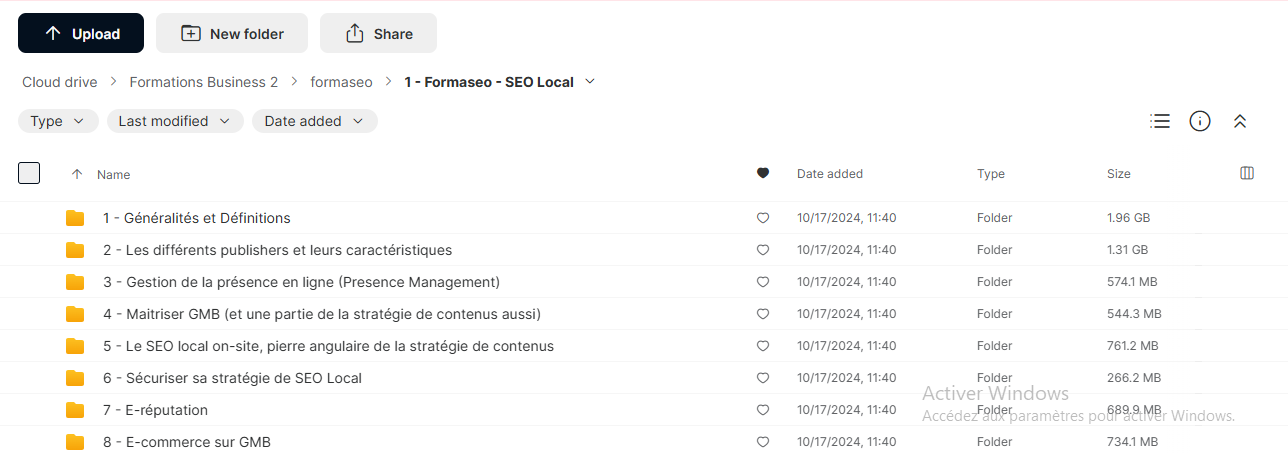
Task: Toggle heart for 6 - Sécuriser sa stratégie
Action: point(763,378)
